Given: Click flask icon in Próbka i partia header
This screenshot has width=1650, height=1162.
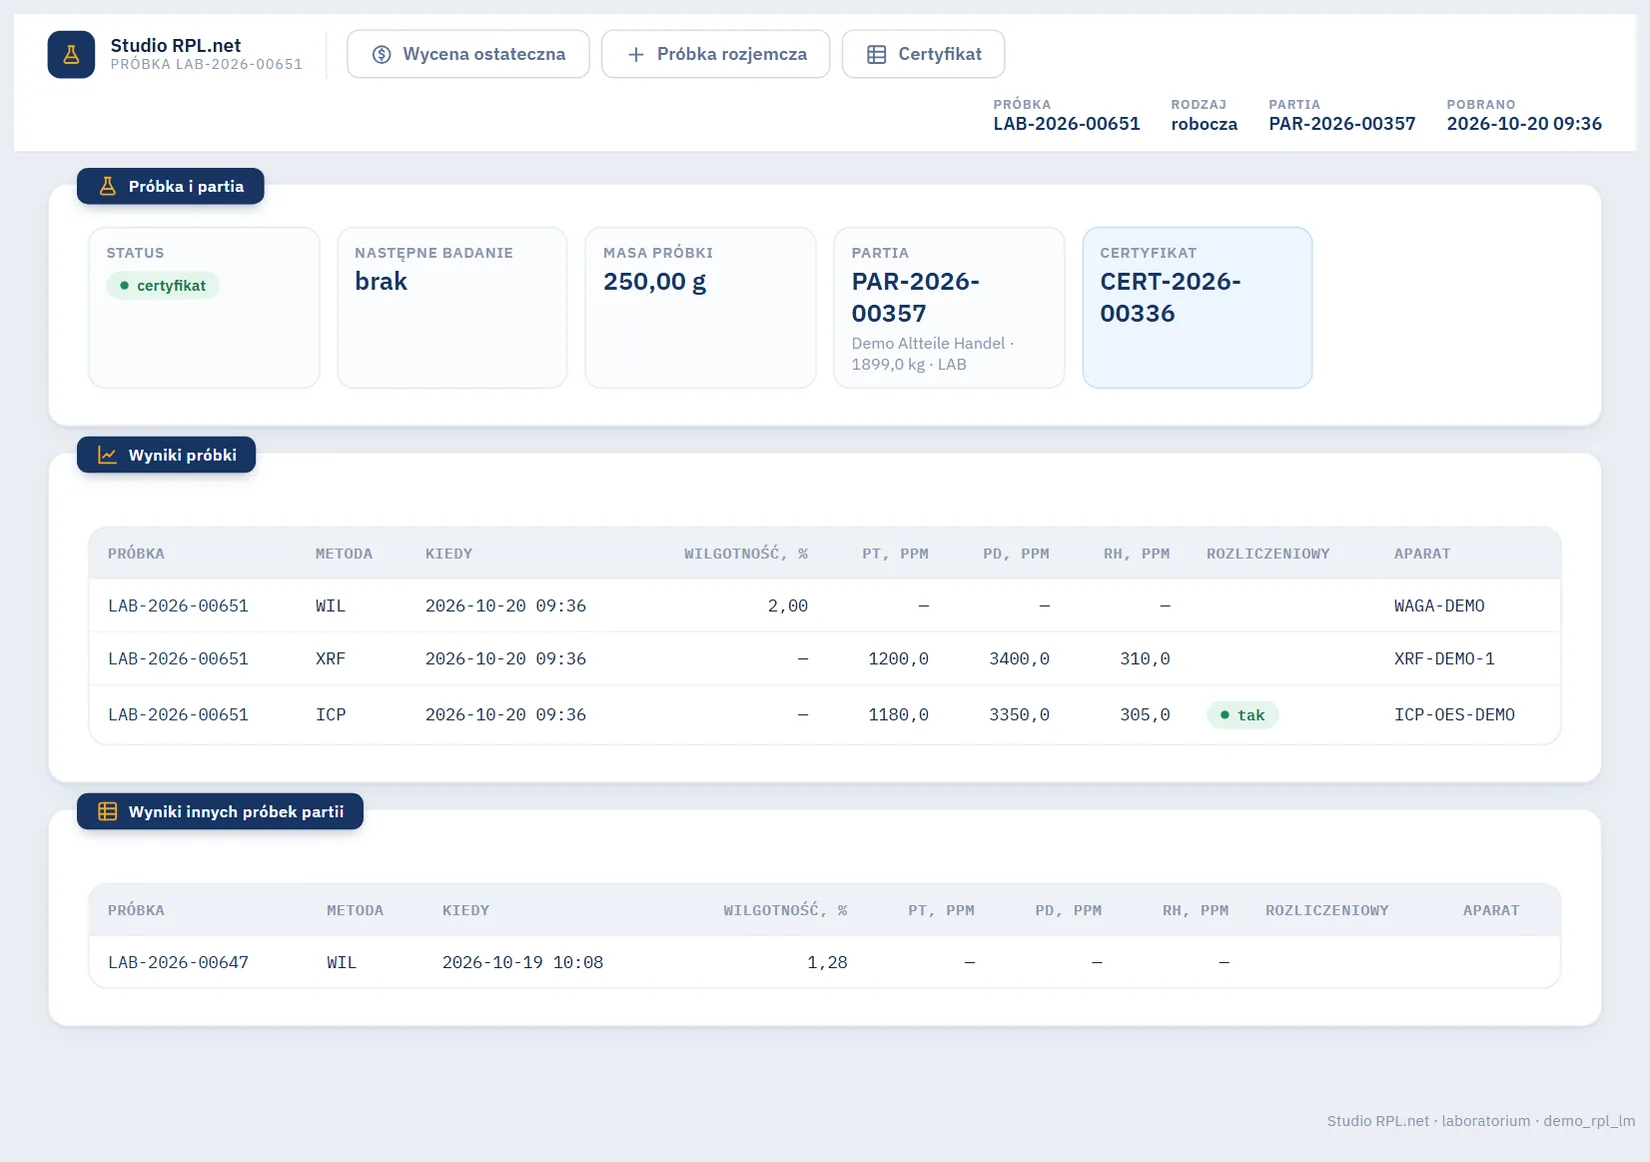Looking at the screenshot, I should [107, 186].
